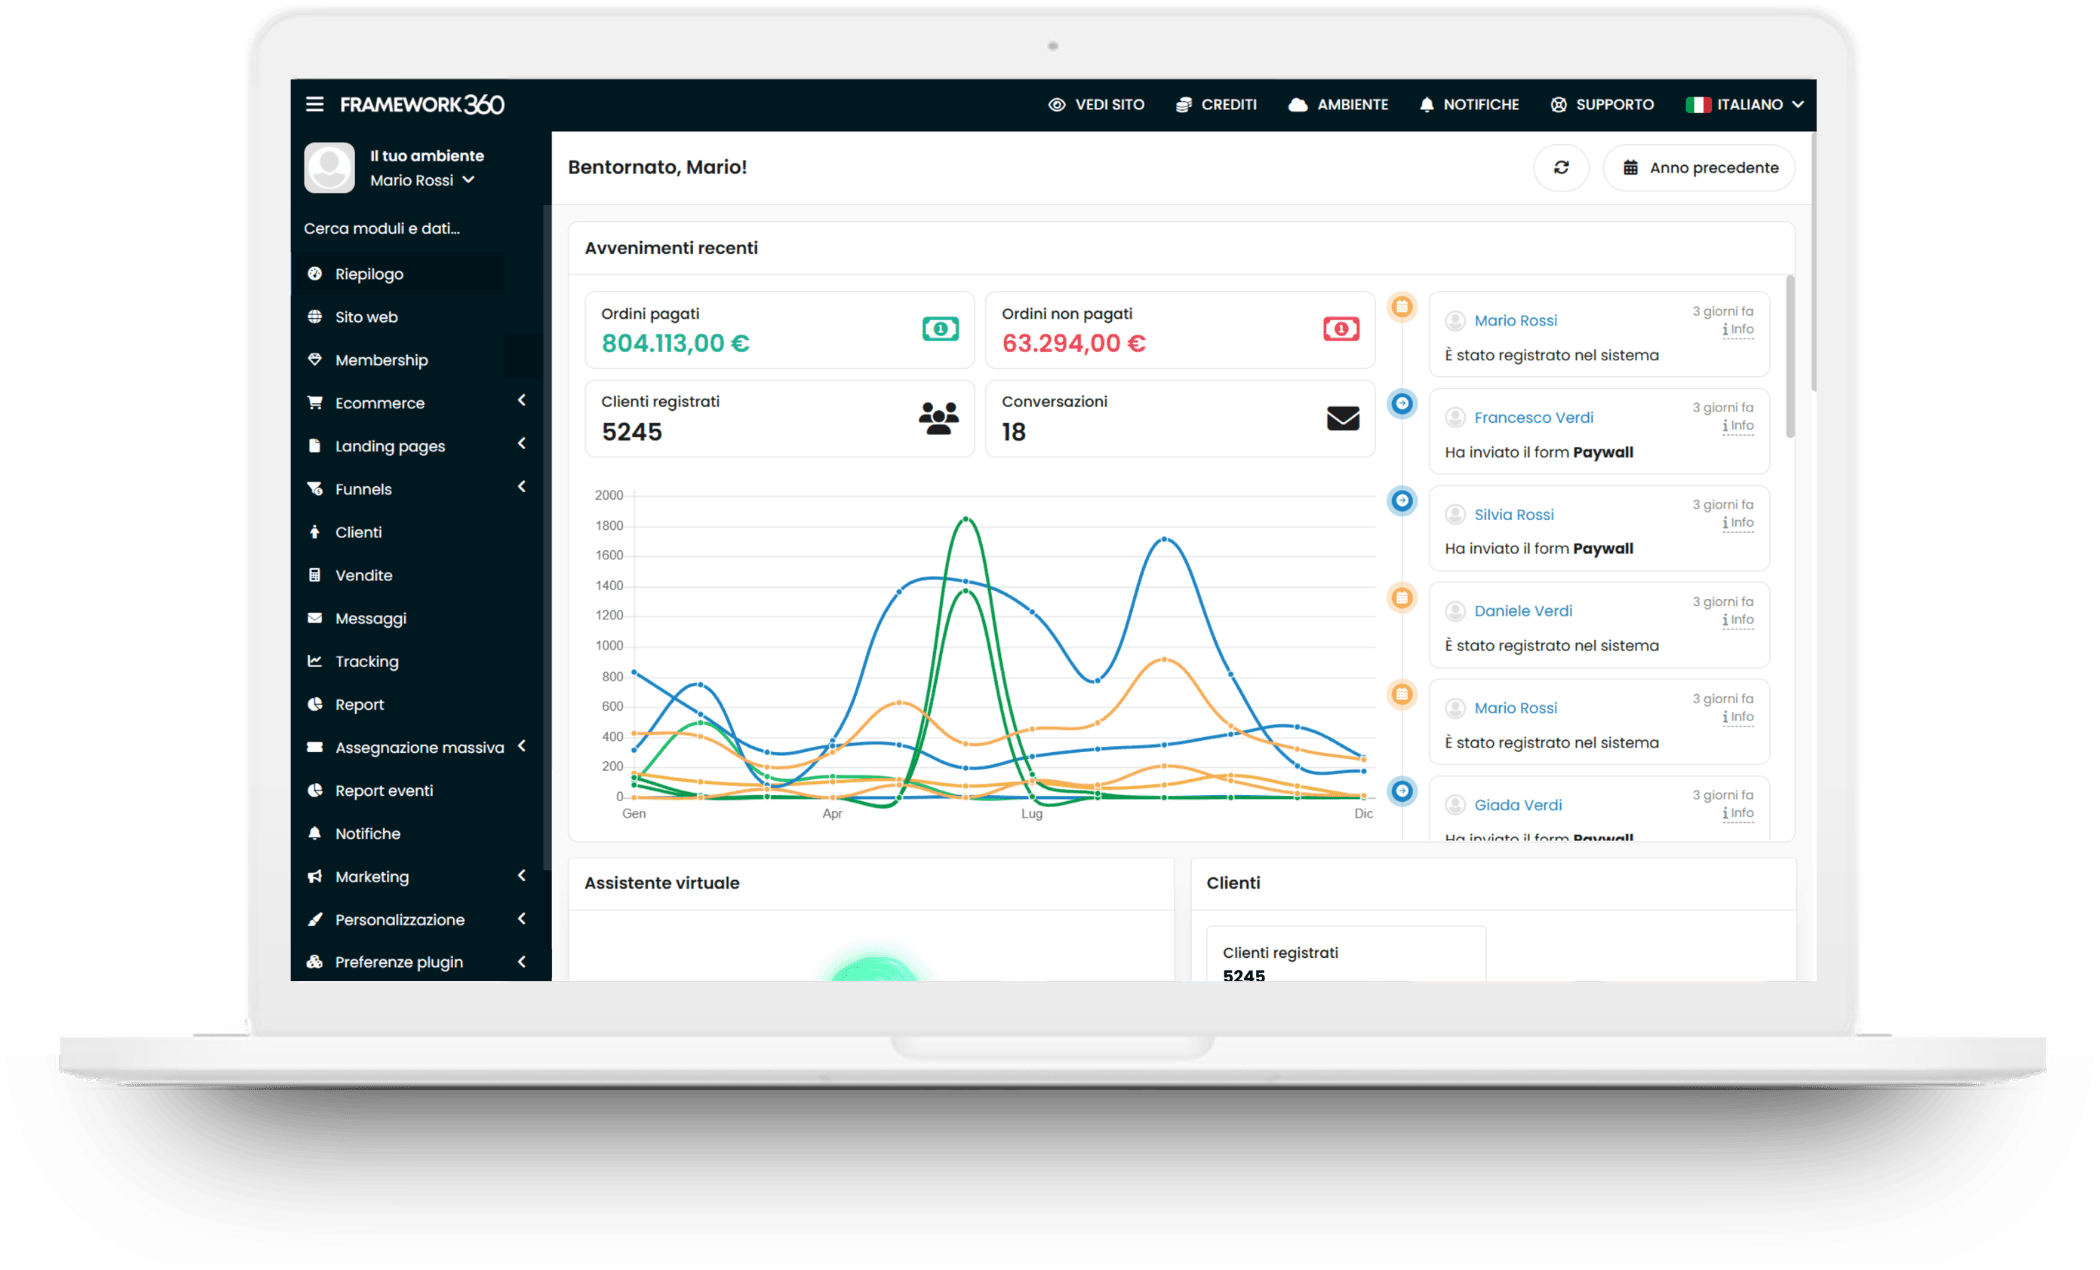Open Tracking in the sidebar
Image resolution: width=2100 pixels, height=1270 pixels.
coord(366,661)
